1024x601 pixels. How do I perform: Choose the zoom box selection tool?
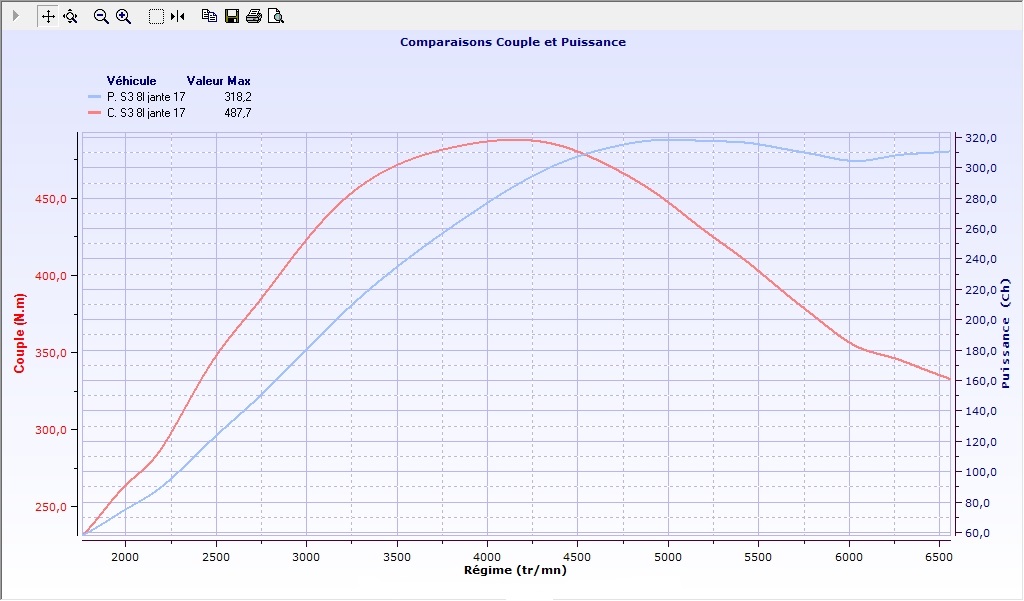pyautogui.click(x=156, y=16)
